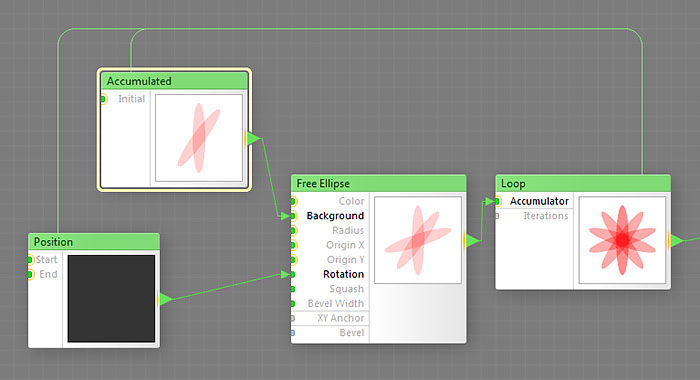Click the Rotation input connector

(293, 274)
